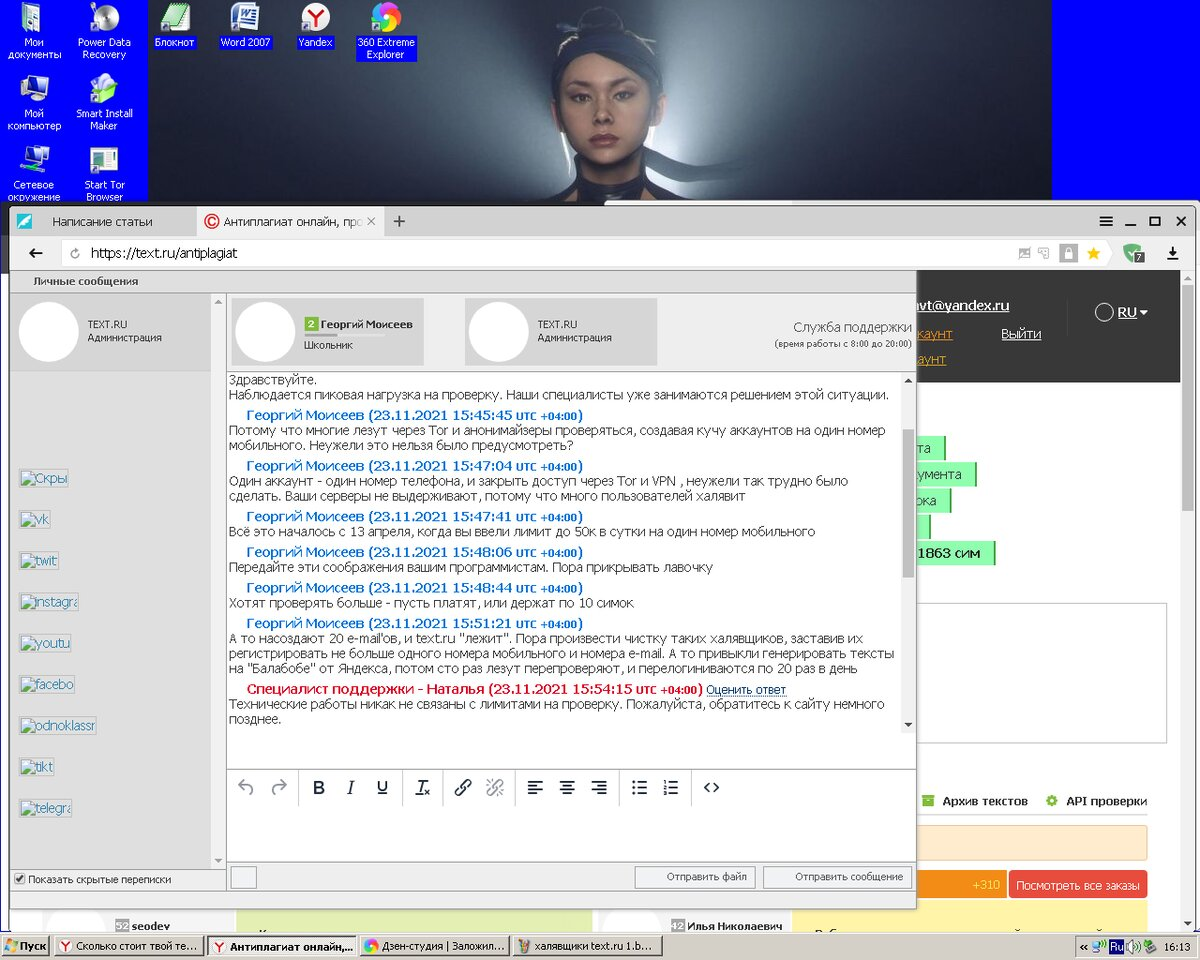This screenshot has height=960, width=1200.
Task: Open 'Архив текстов' section
Action: (x=975, y=801)
